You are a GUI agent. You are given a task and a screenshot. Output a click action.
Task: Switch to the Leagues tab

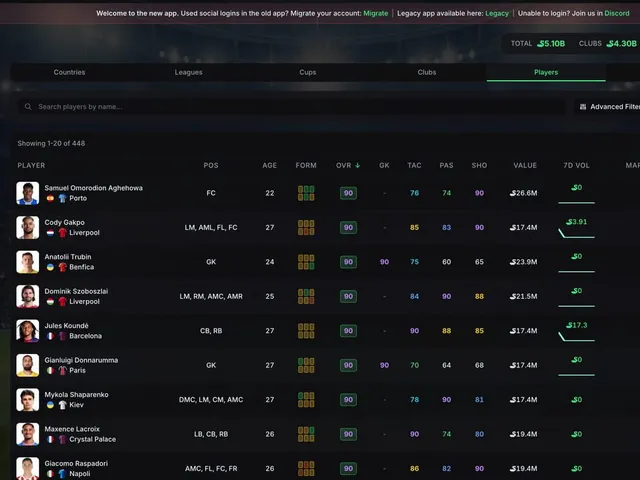pos(189,72)
